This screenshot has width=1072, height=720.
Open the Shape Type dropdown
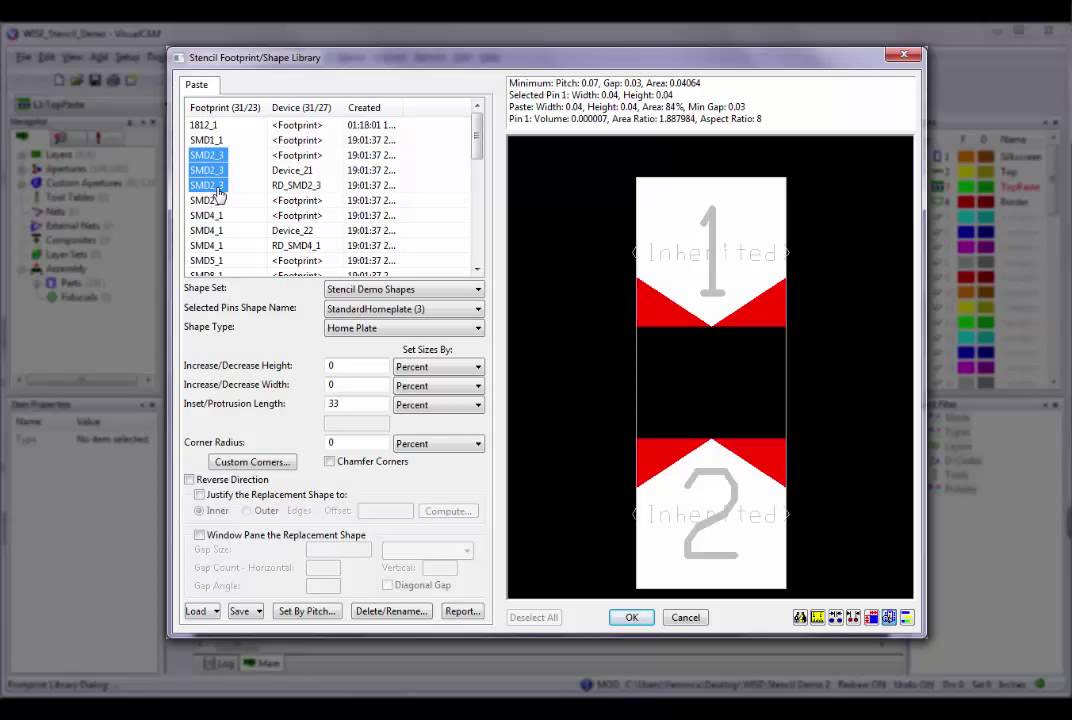click(404, 328)
